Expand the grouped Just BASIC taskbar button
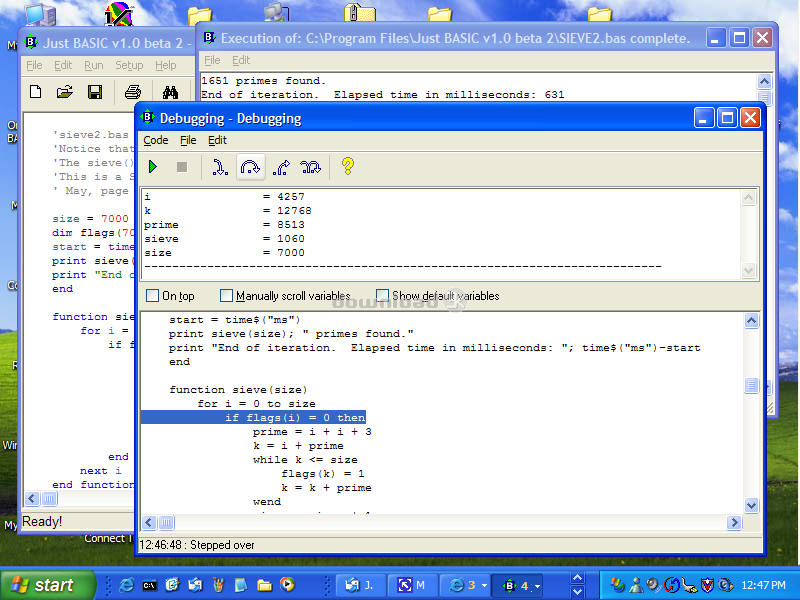The image size is (800, 600). click(x=522, y=585)
